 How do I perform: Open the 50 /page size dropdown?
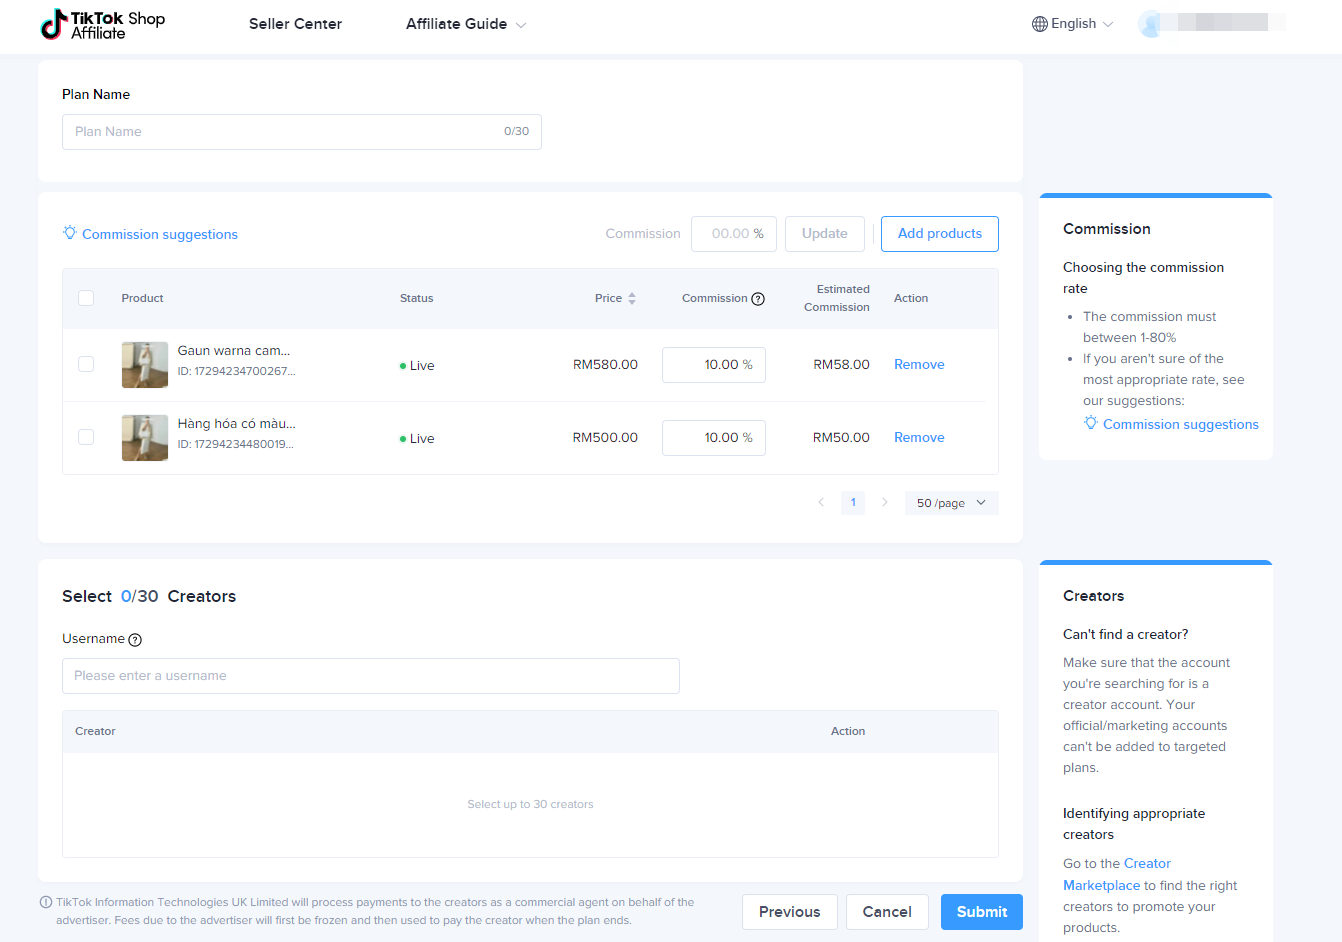tap(951, 503)
